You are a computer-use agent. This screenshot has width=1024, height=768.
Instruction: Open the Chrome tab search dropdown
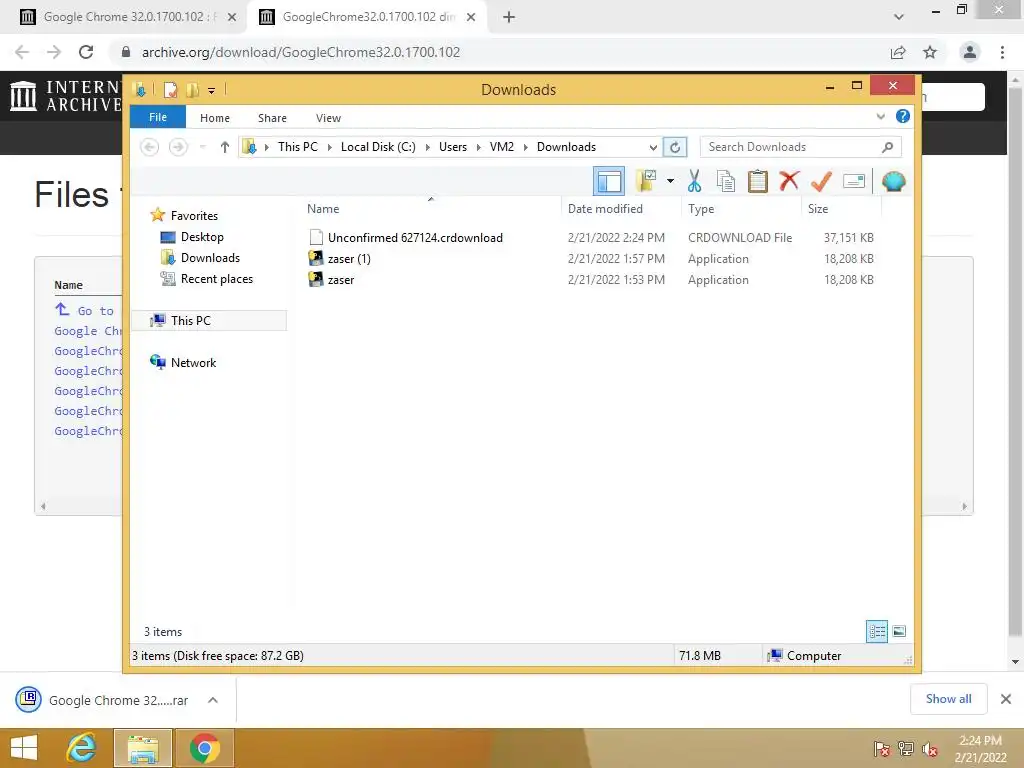coord(899,17)
